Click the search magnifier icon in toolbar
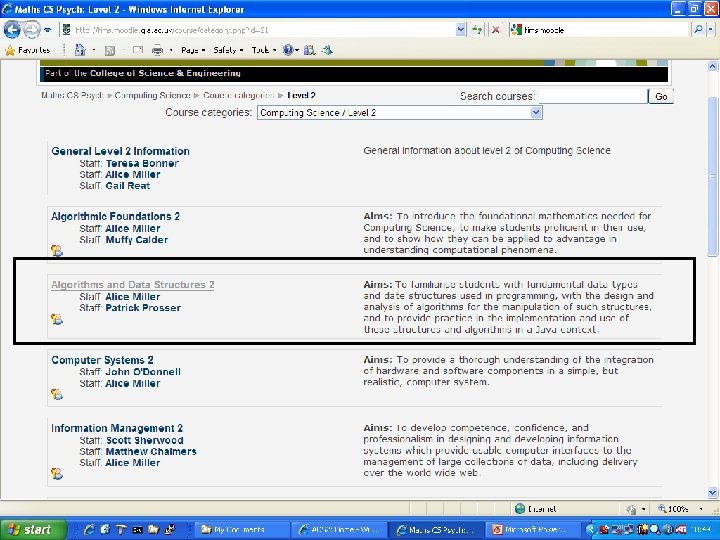The height and width of the screenshot is (540, 720). click(x=698, y=30)
